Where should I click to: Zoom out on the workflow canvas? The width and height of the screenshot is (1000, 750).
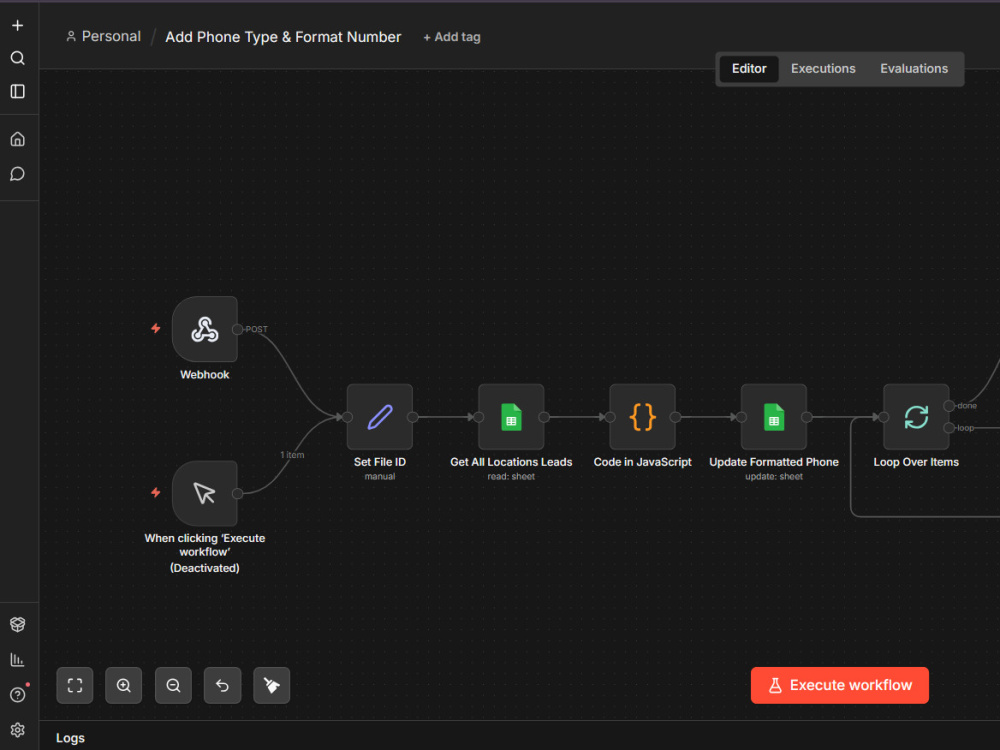[x=173, y=686]
